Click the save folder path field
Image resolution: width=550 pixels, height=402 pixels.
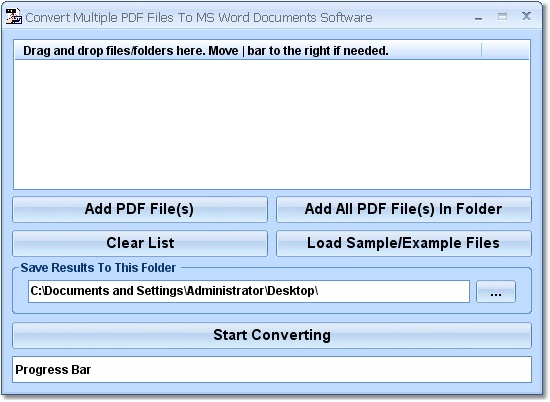pyautogui.click(x=249, y=292)
